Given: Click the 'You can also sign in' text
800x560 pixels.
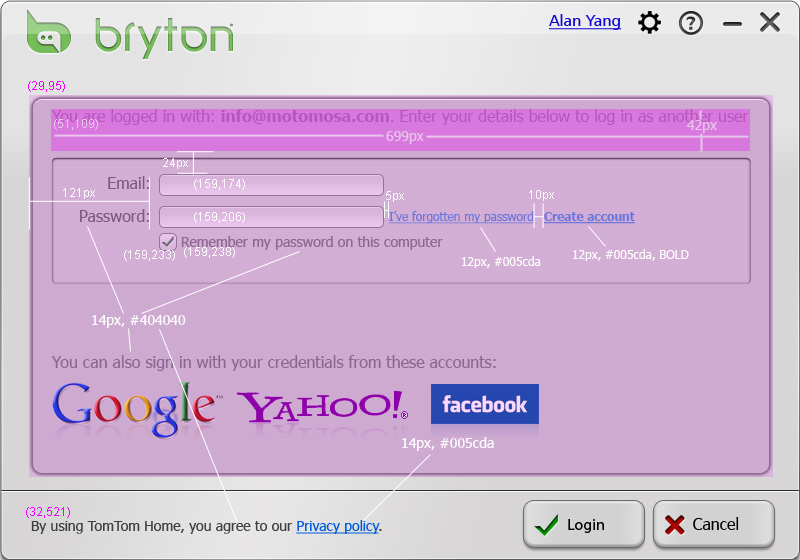Looking at the screenshot, I should 274,362.
